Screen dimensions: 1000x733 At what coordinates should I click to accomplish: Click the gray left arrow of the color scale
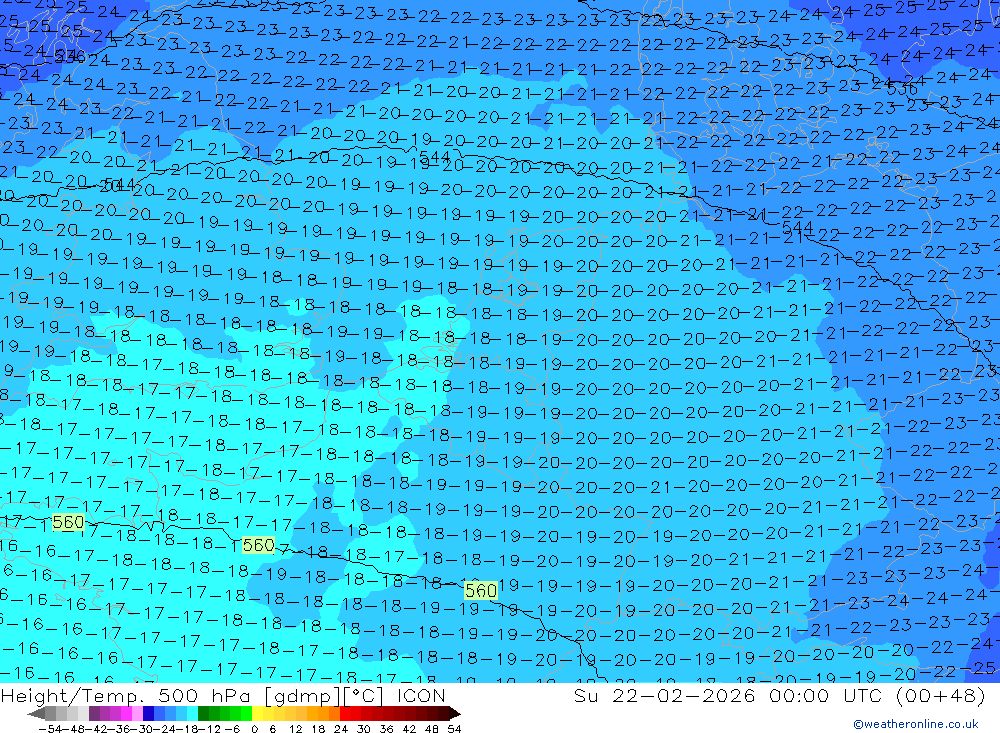36,713
